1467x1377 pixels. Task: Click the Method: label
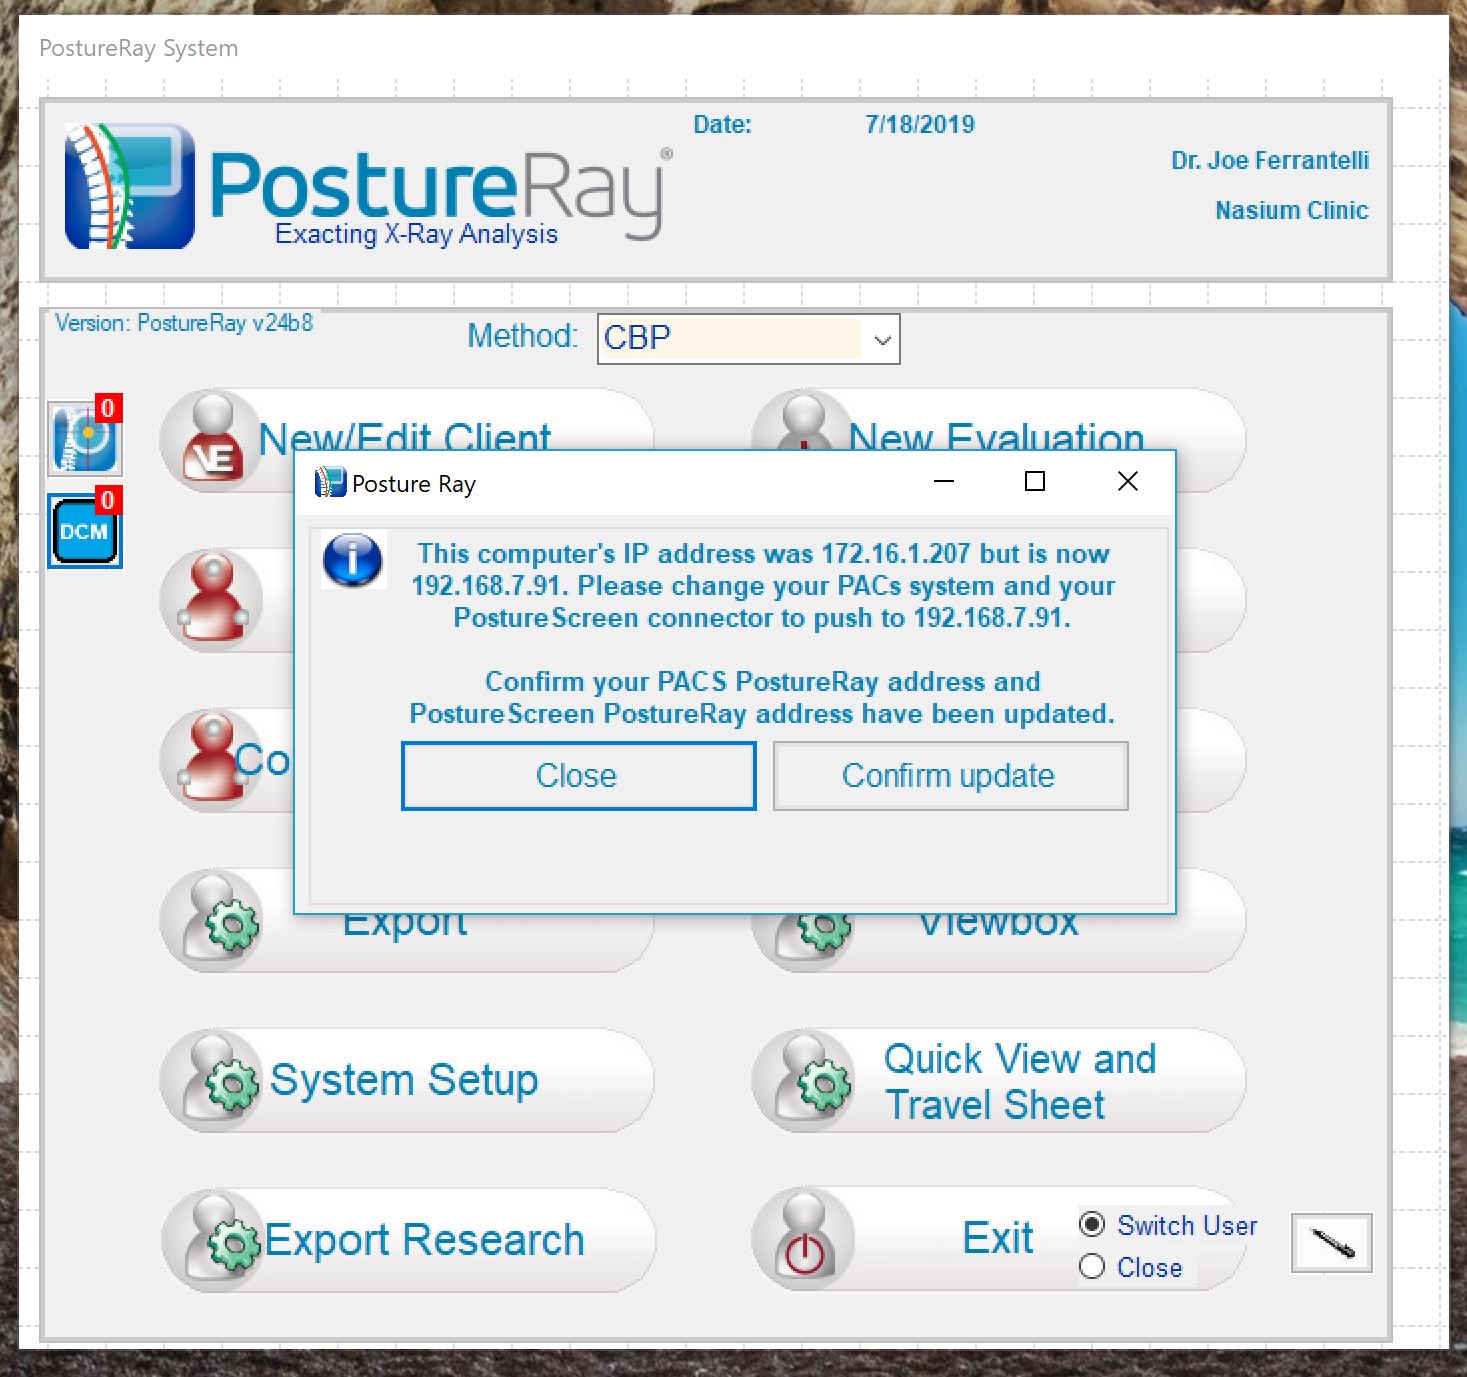tap(523, 336)
